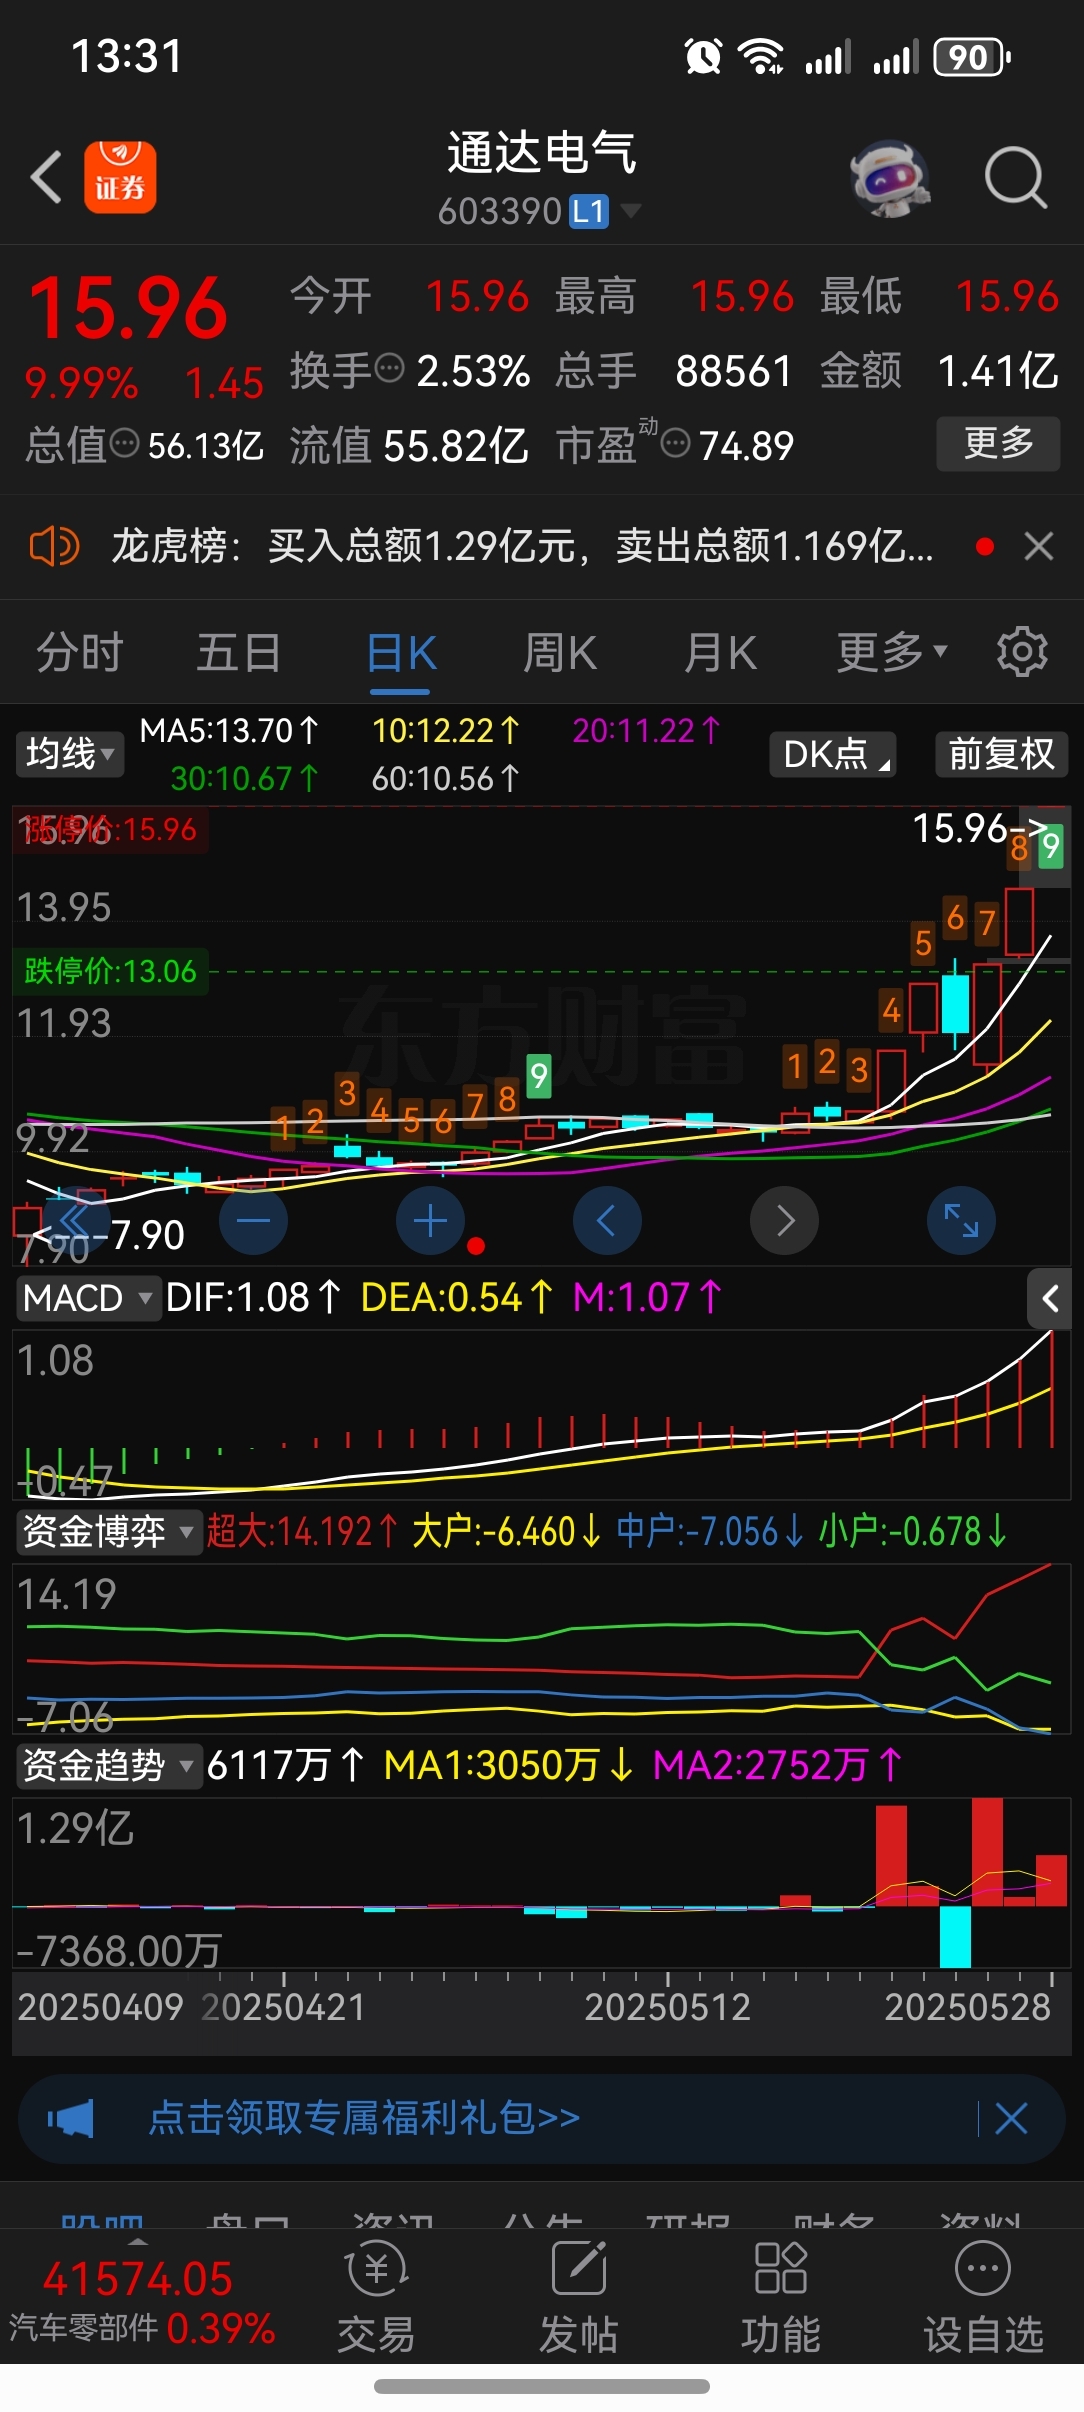
Task: Tap the current price 15.96
Action: click(x=128, y=308)
